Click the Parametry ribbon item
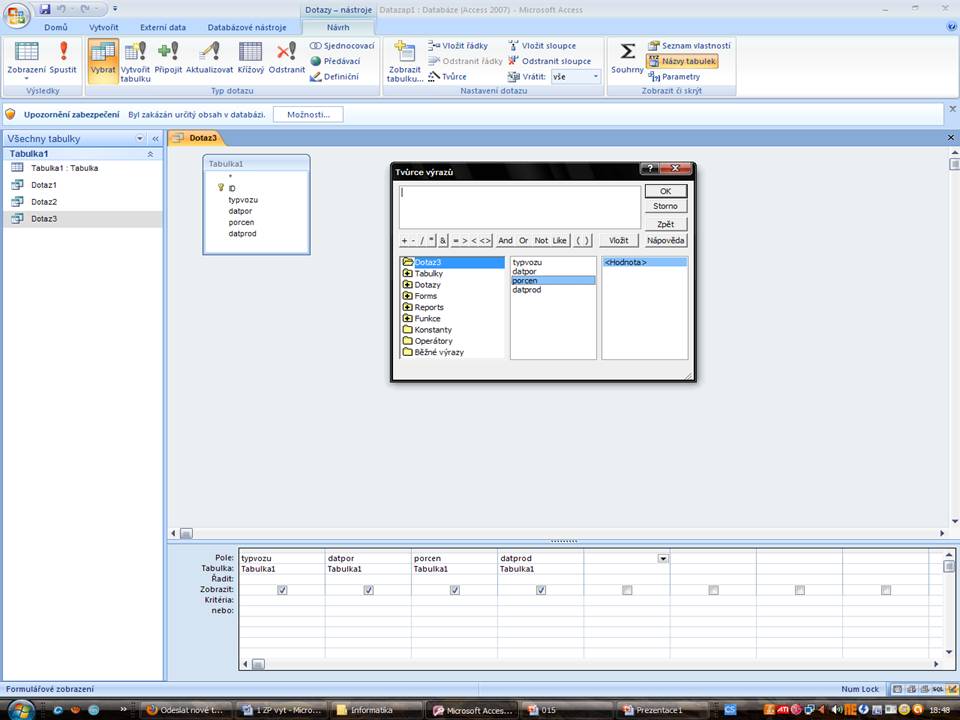960x720 pixels. [x=674, y=77]
